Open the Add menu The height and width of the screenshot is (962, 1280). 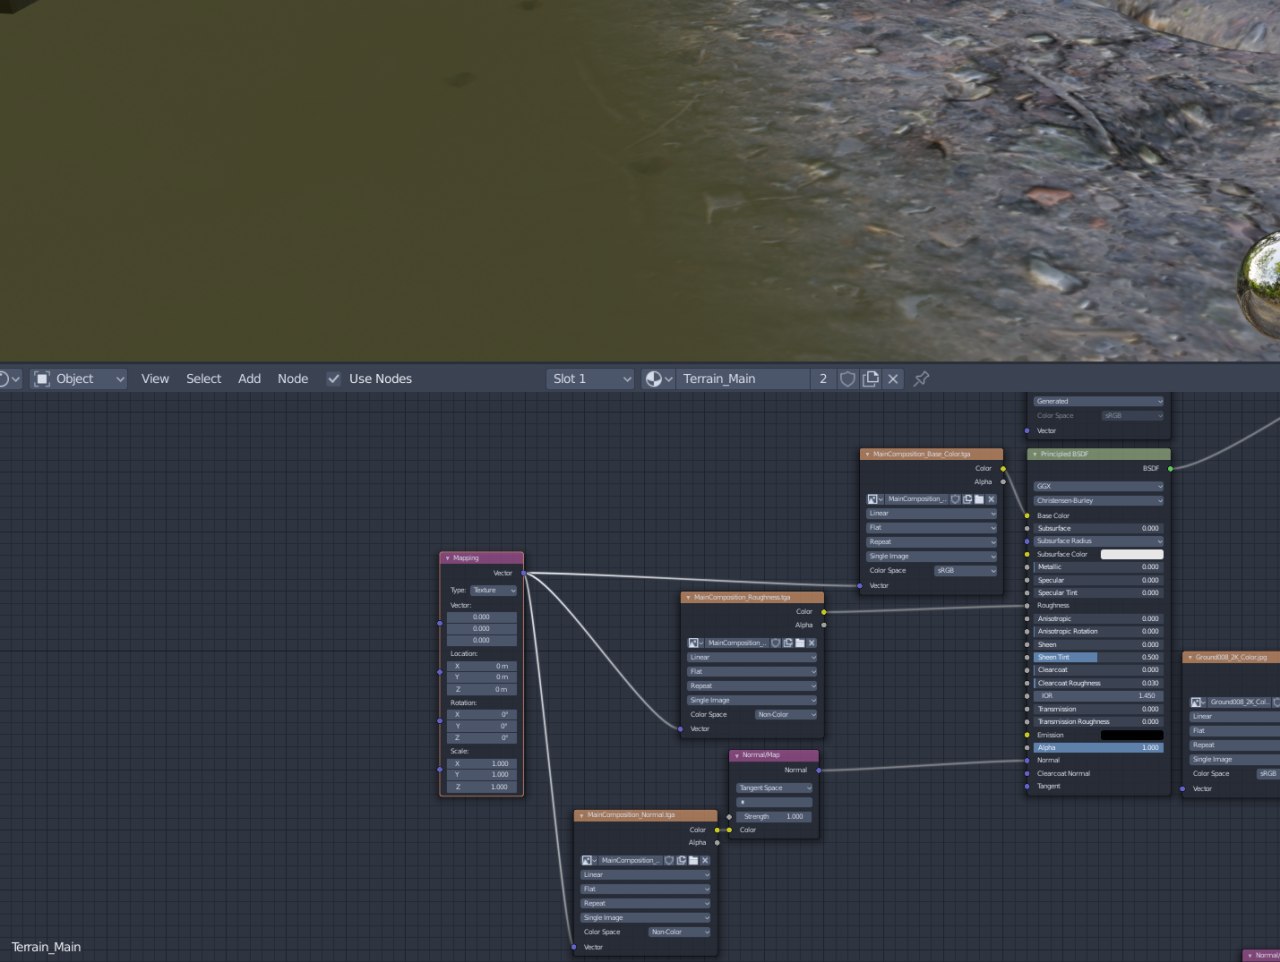(x=249, y=379)
